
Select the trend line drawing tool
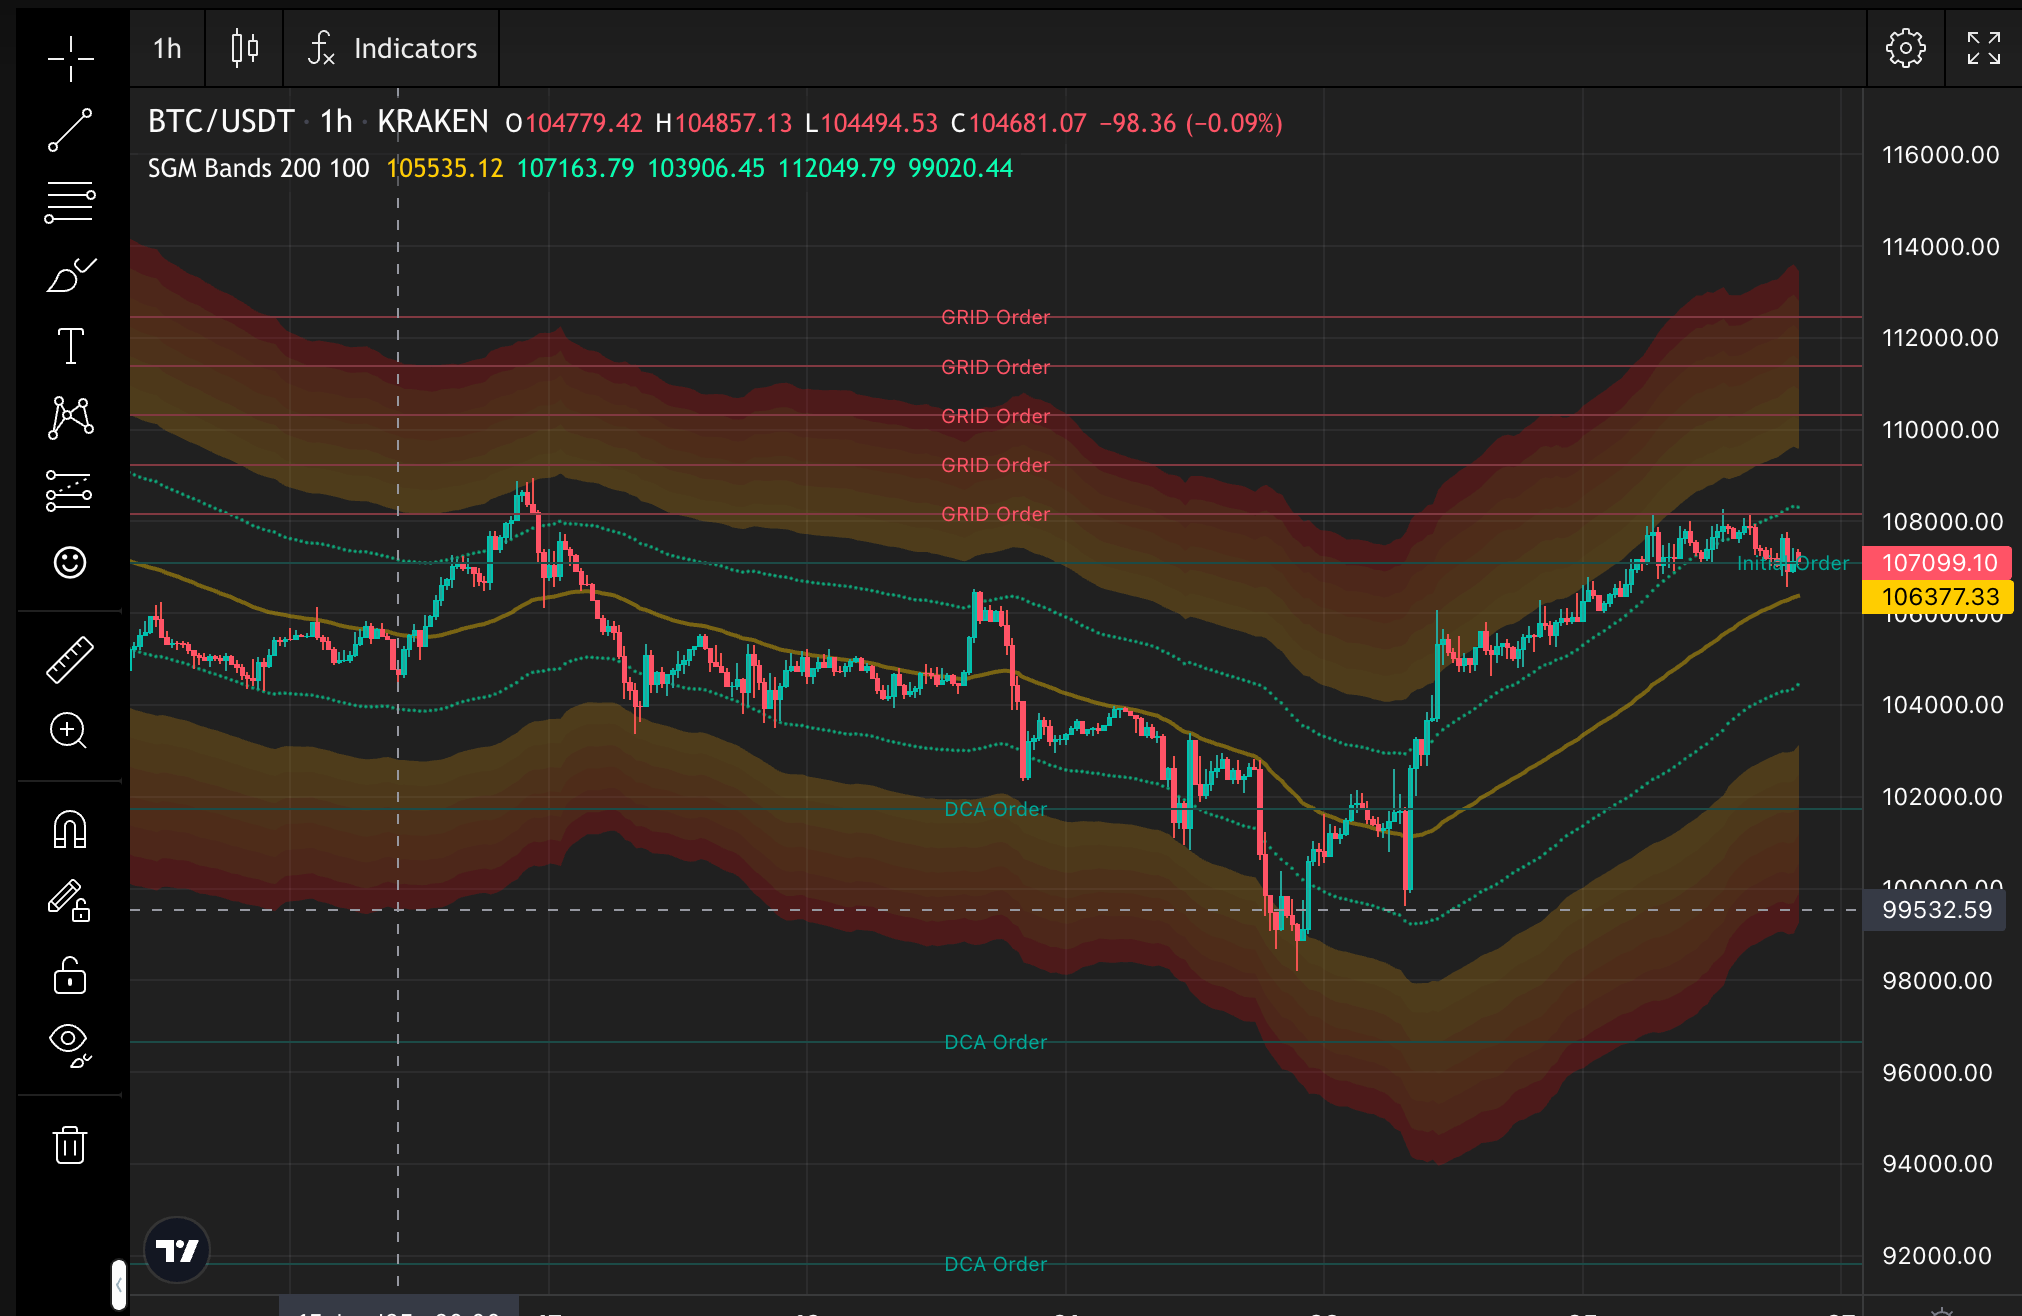(70, 131)
